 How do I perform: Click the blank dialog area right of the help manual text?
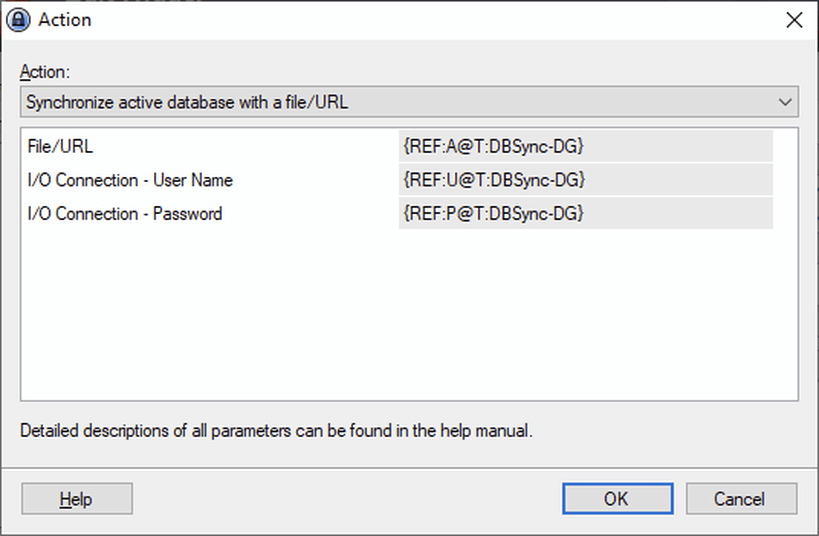[680, 432]
